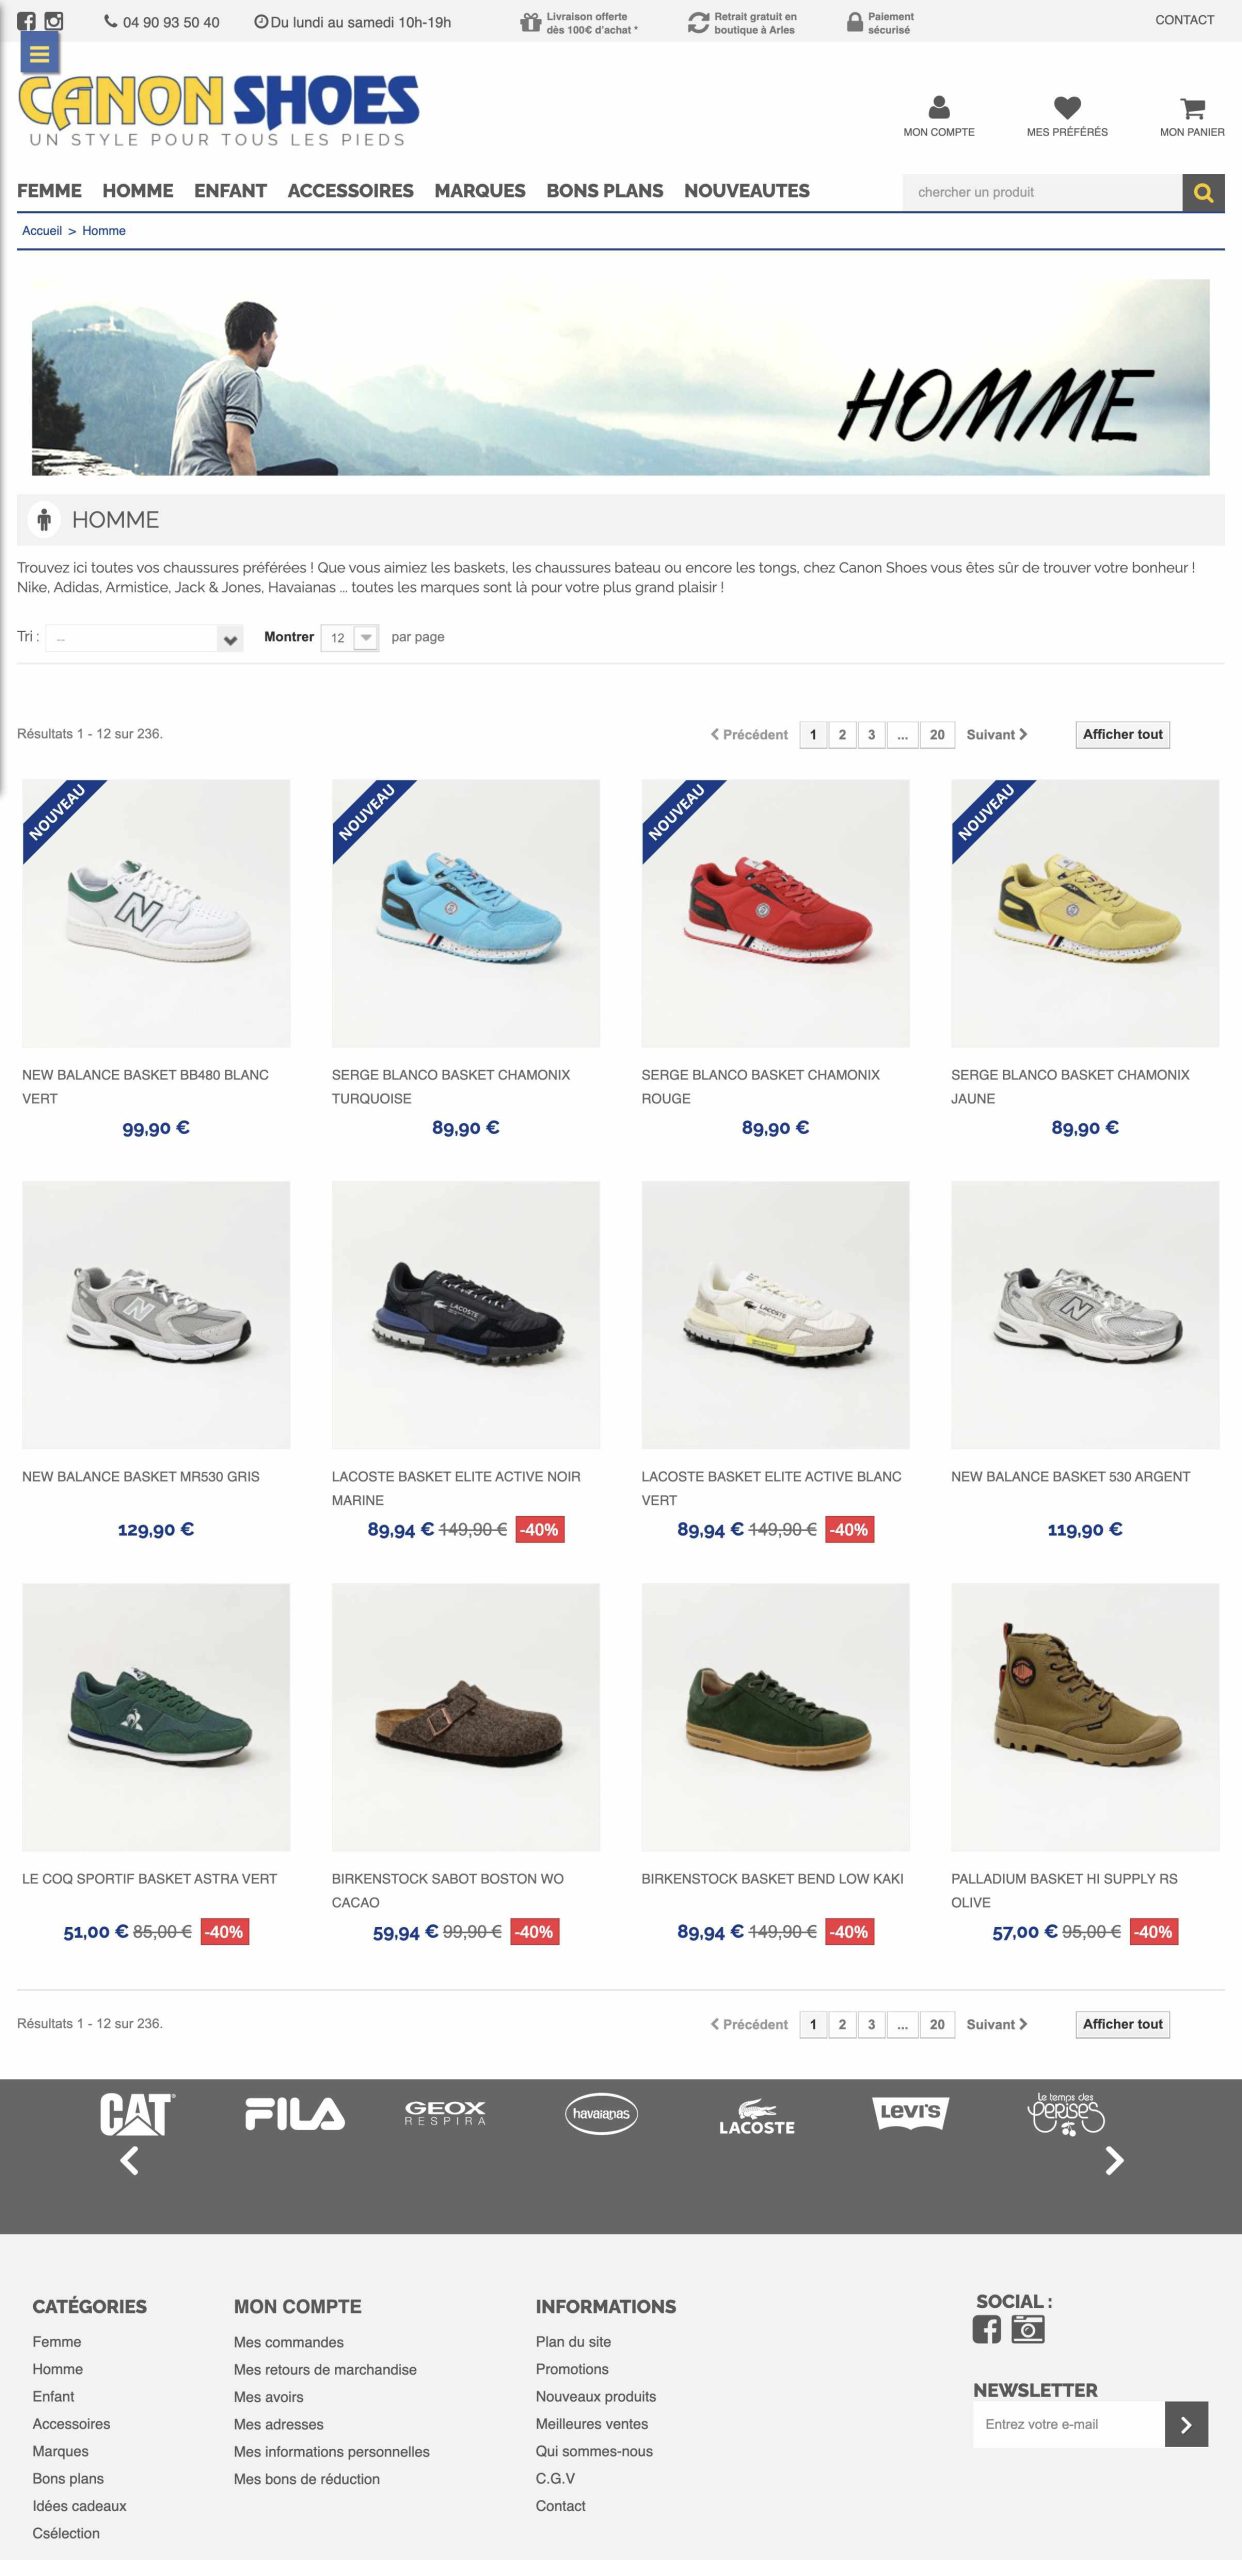
Task: Click Suivant in bottom pagination
Action: (996, 2025)
